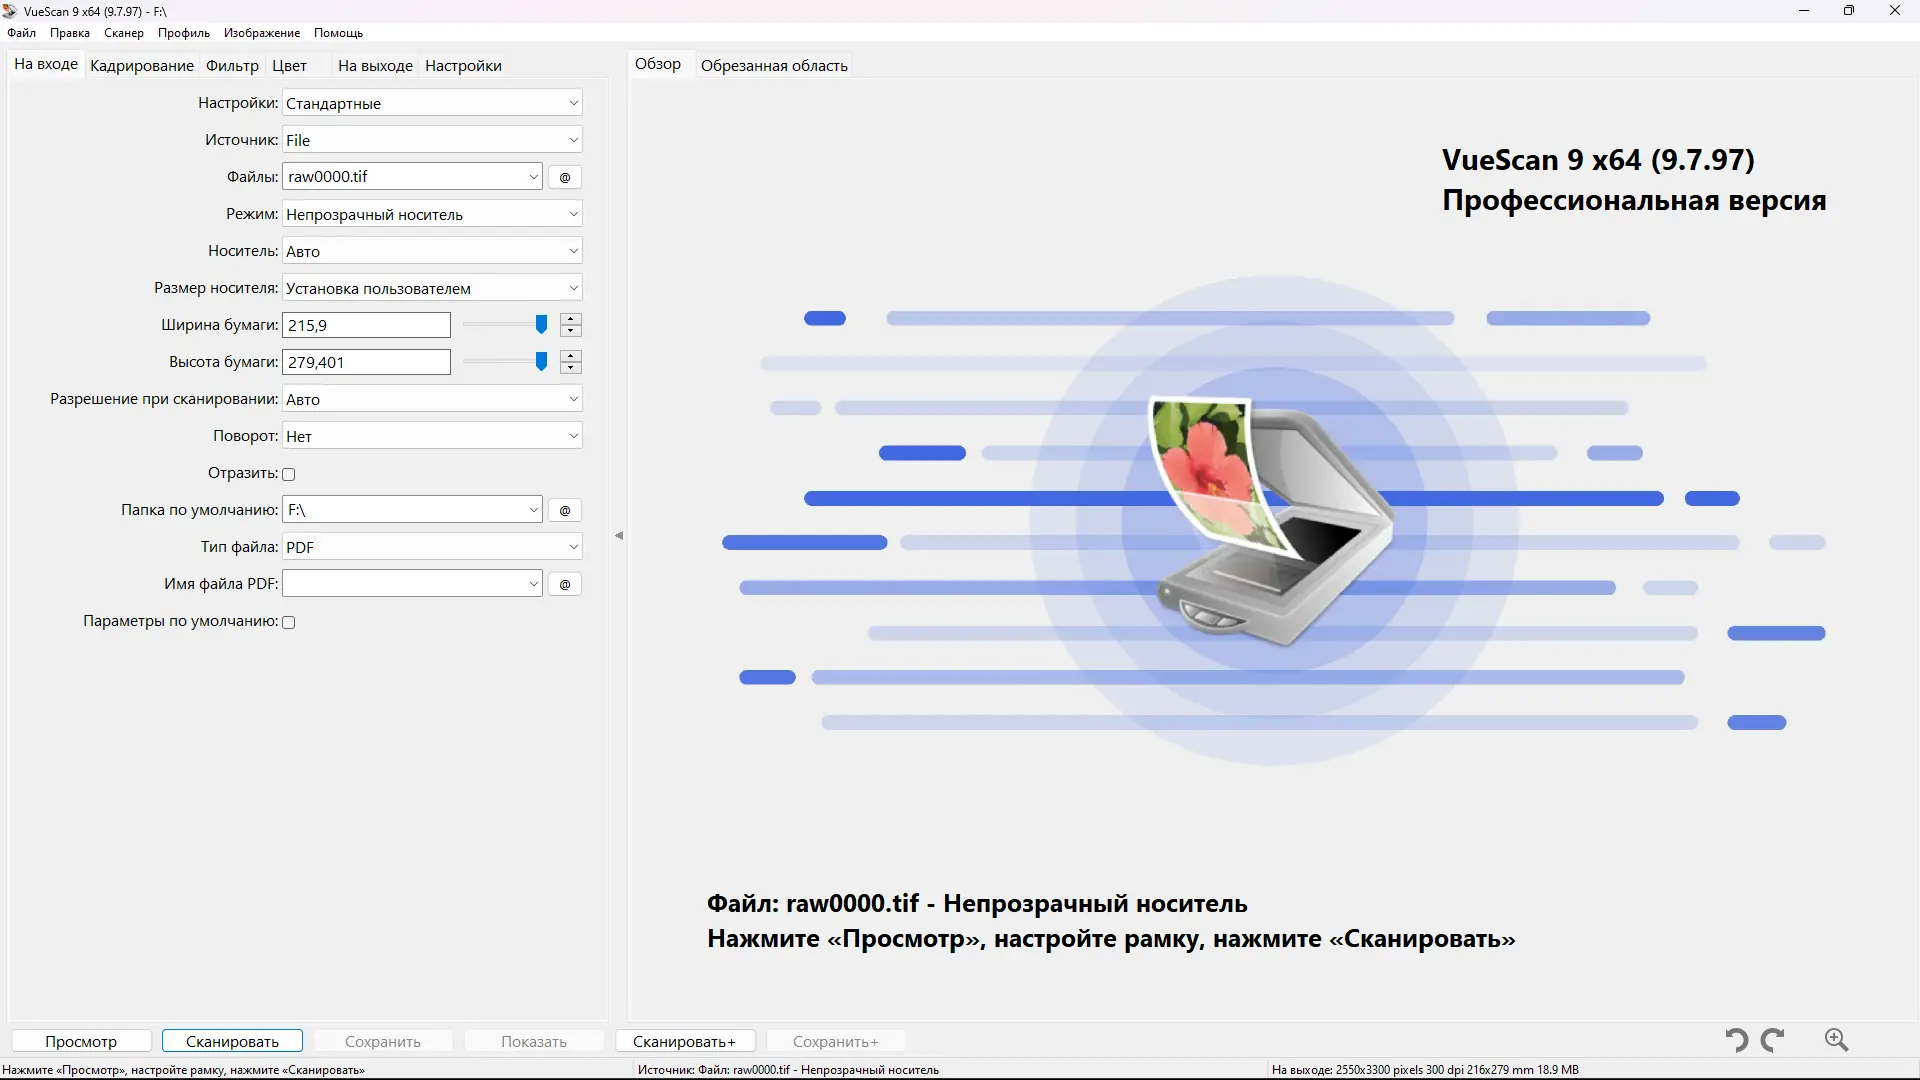Click the Высота бумаги slider handle
The image size is (1920, 1080).
pyautogui.click(x=541, y=362)
